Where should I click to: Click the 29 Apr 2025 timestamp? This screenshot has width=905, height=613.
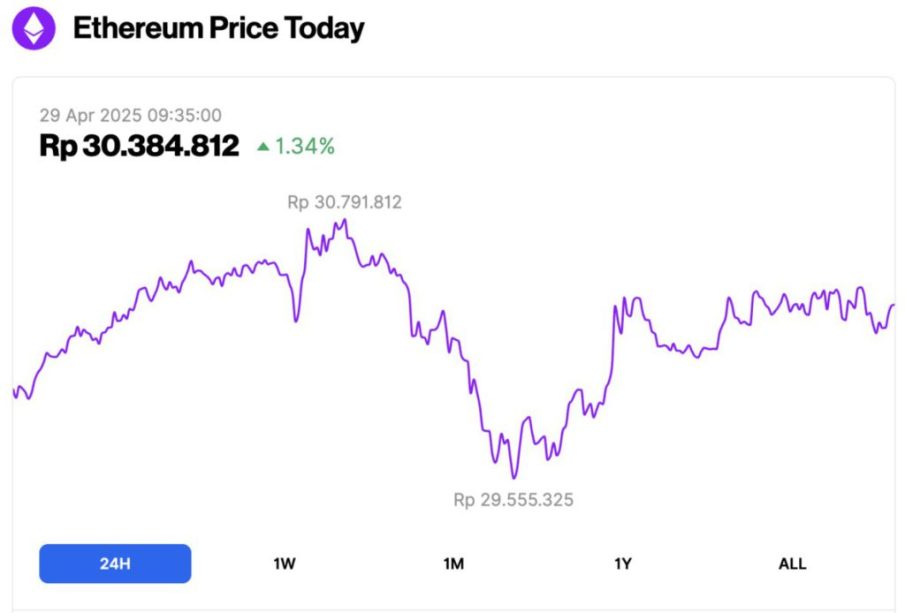(130, 116)
